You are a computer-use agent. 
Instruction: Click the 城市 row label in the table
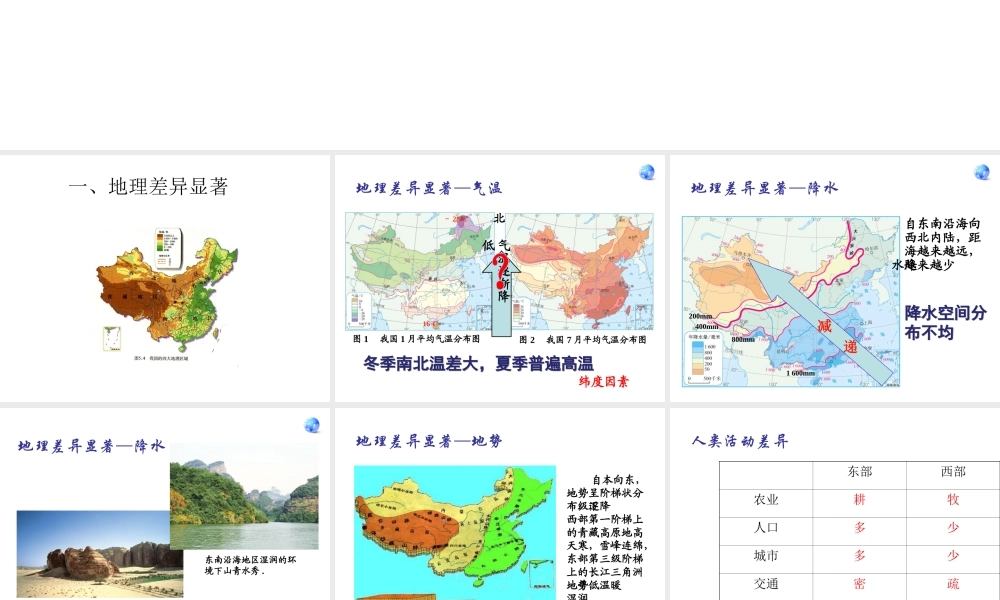[x=766, y=556]
